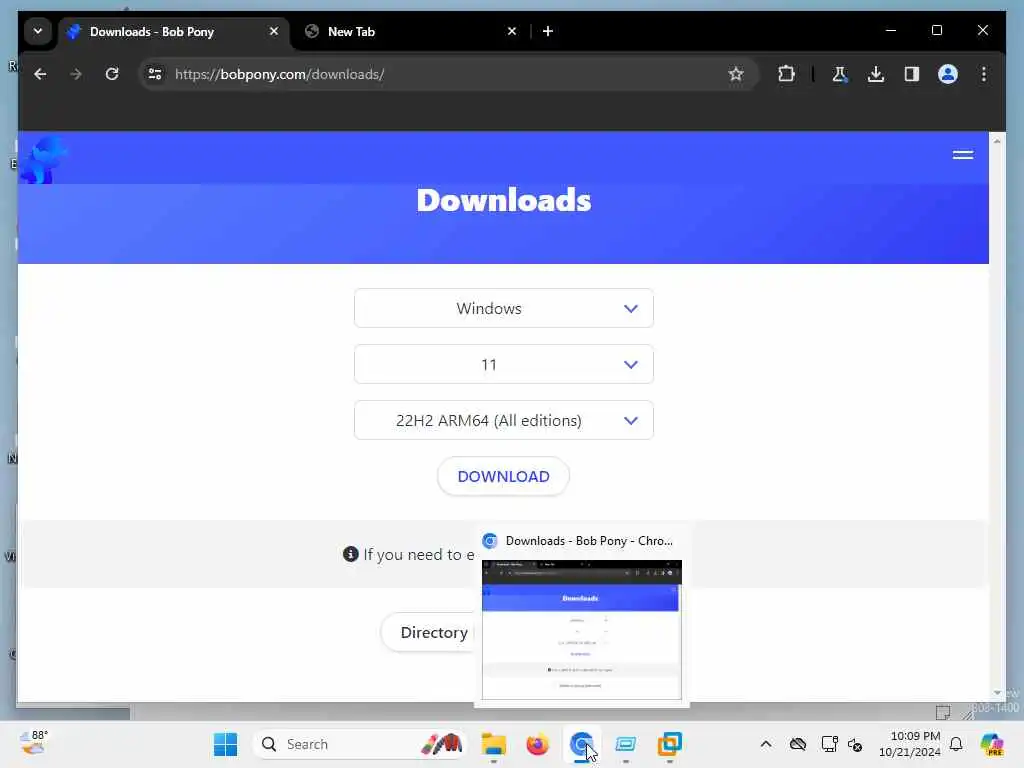Screen dimensions: 1024x768
Task: Open the clock showing 10:09 PM
Action: coord(909,744)
